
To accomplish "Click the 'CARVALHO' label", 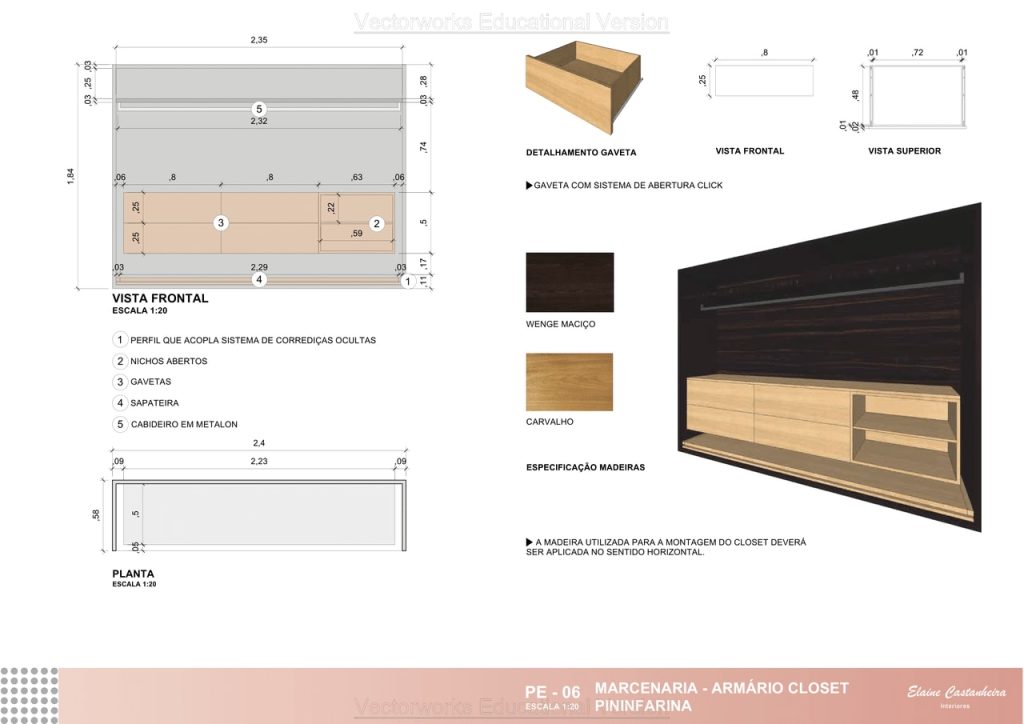I will click(550, 422).
